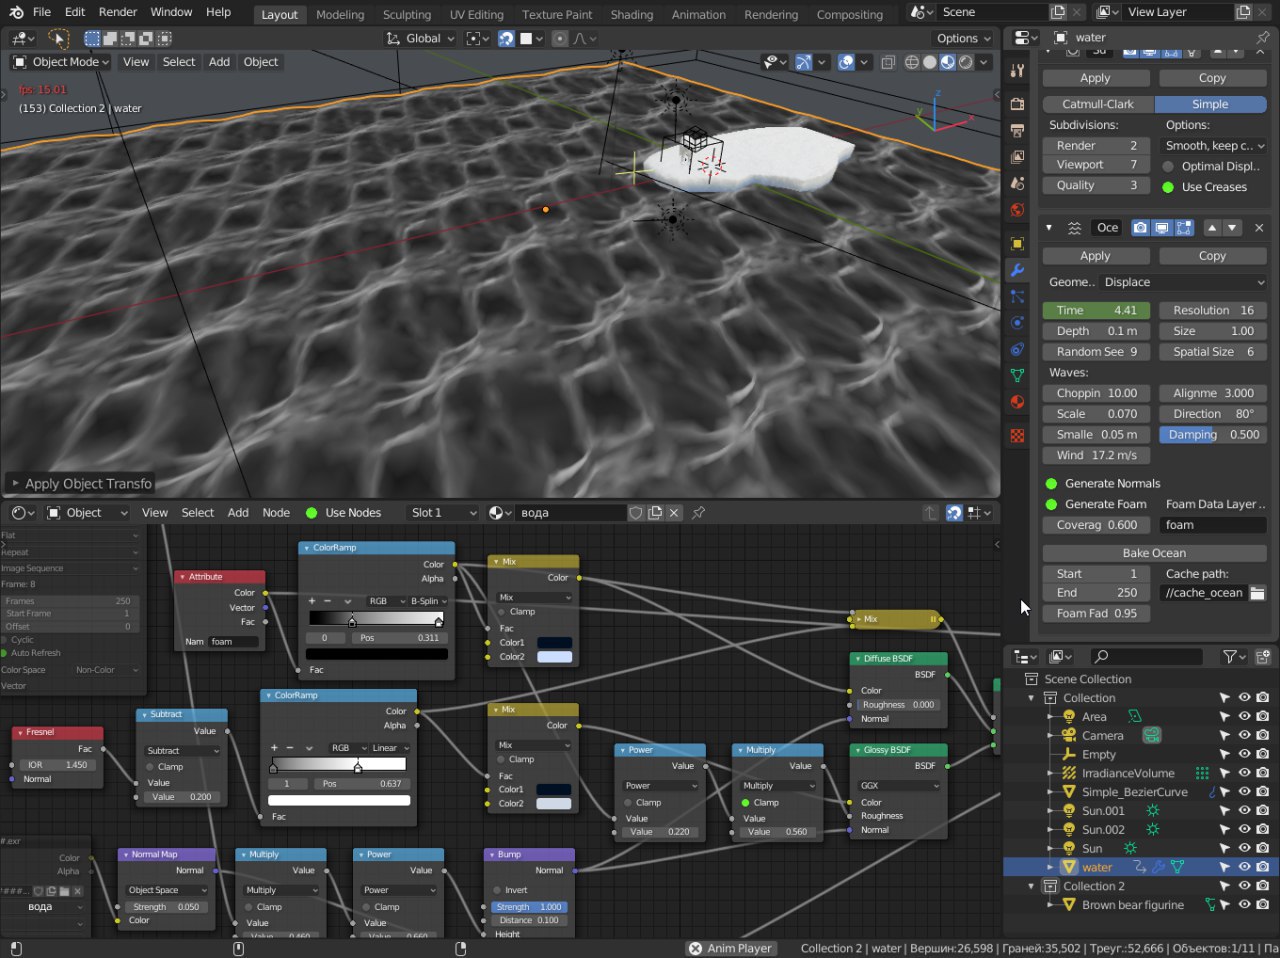This screenshot has height=958, width=1280.
Task: Open viewport Add menu
Action: tap(219, 62)
